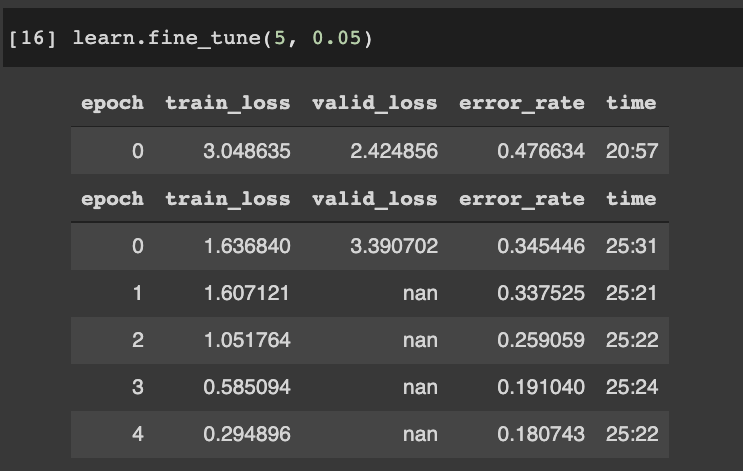Viewport: 743px width, 471px height.
Task: Click error_rate value 0.191040
Action: tap(541, 387)
